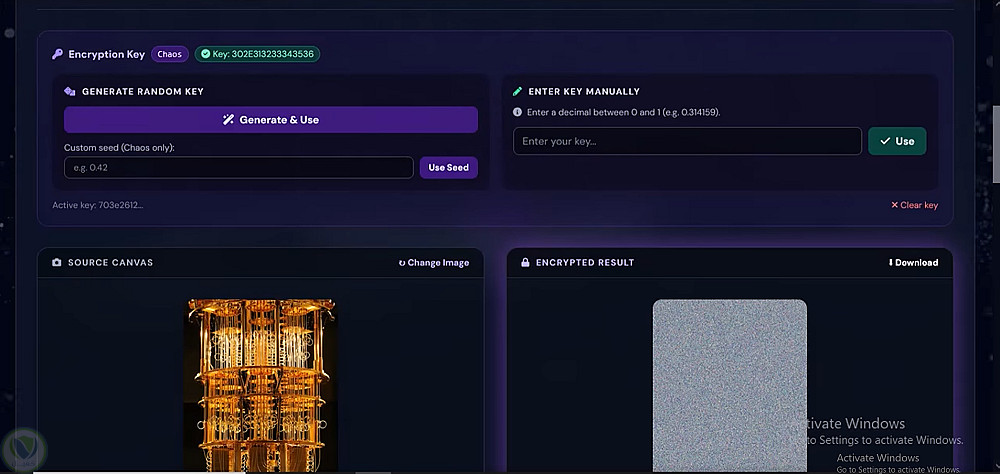Click the dice icon next to Generate Random Key
The width and height of the screenshot is (1000, 474).
tap(70, 91)
